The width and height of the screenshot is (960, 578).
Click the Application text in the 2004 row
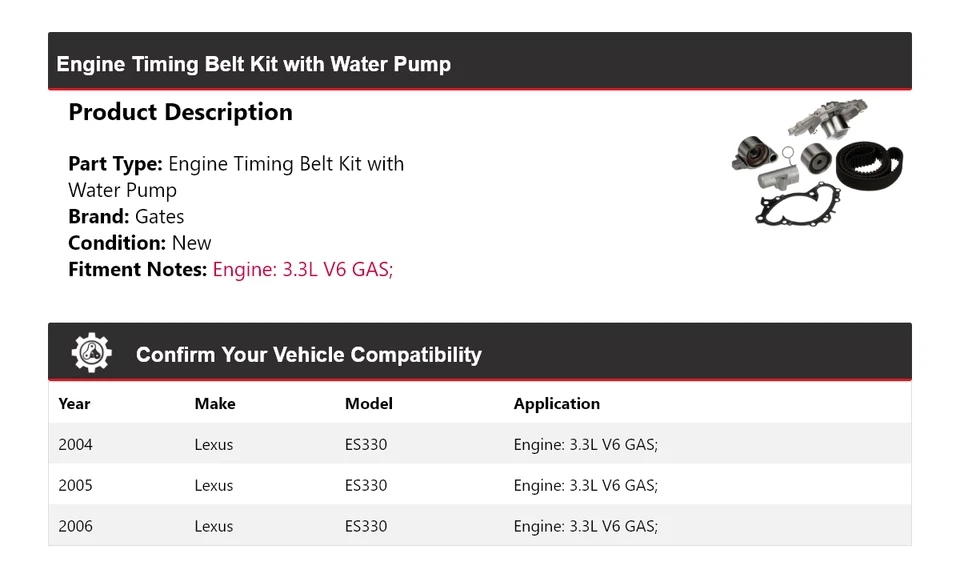(586, 445)
